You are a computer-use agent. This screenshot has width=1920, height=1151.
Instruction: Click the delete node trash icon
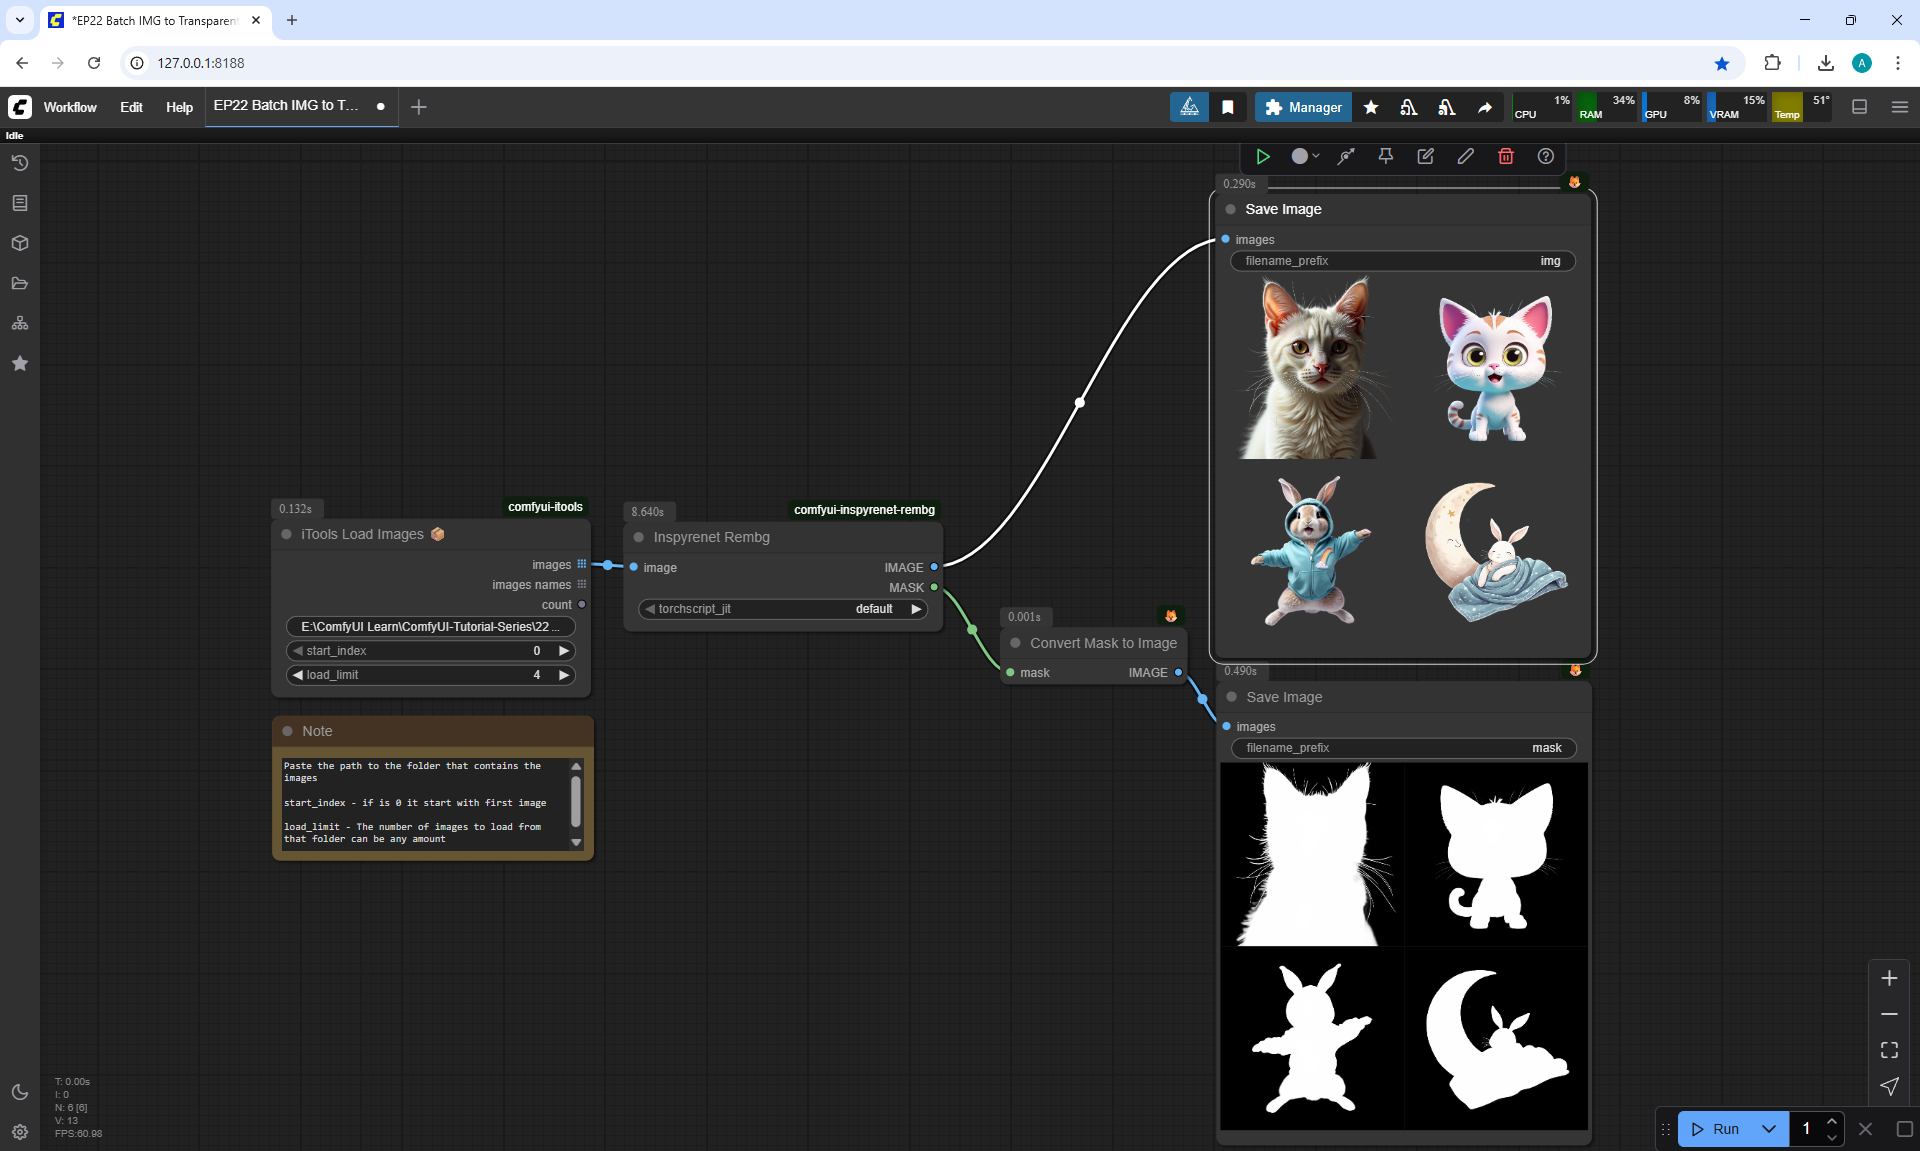[1505, 156]
